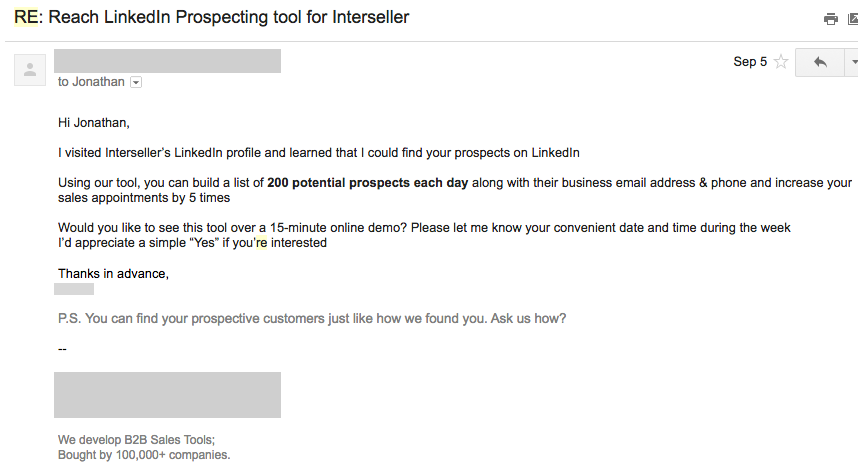Click the 'to Jonathan' recipient text
This screenshot has height=470, width=858.
pyautogui.click(x=91, y=82)
